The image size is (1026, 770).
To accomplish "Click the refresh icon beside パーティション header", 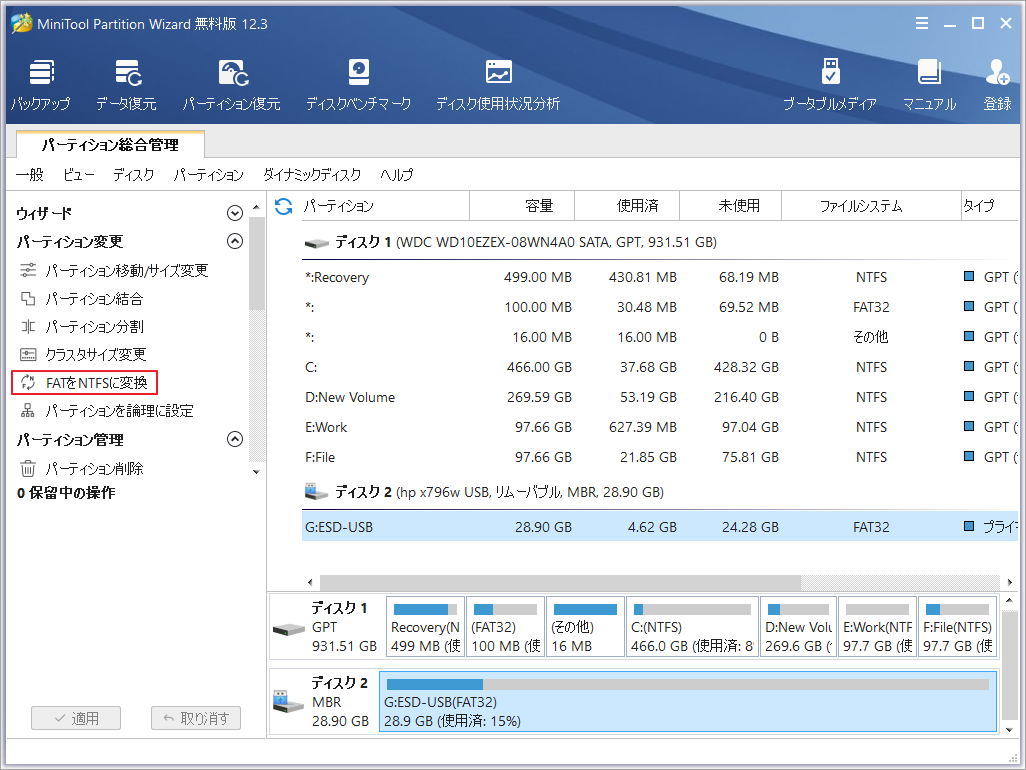I will (x=283, y=206).
